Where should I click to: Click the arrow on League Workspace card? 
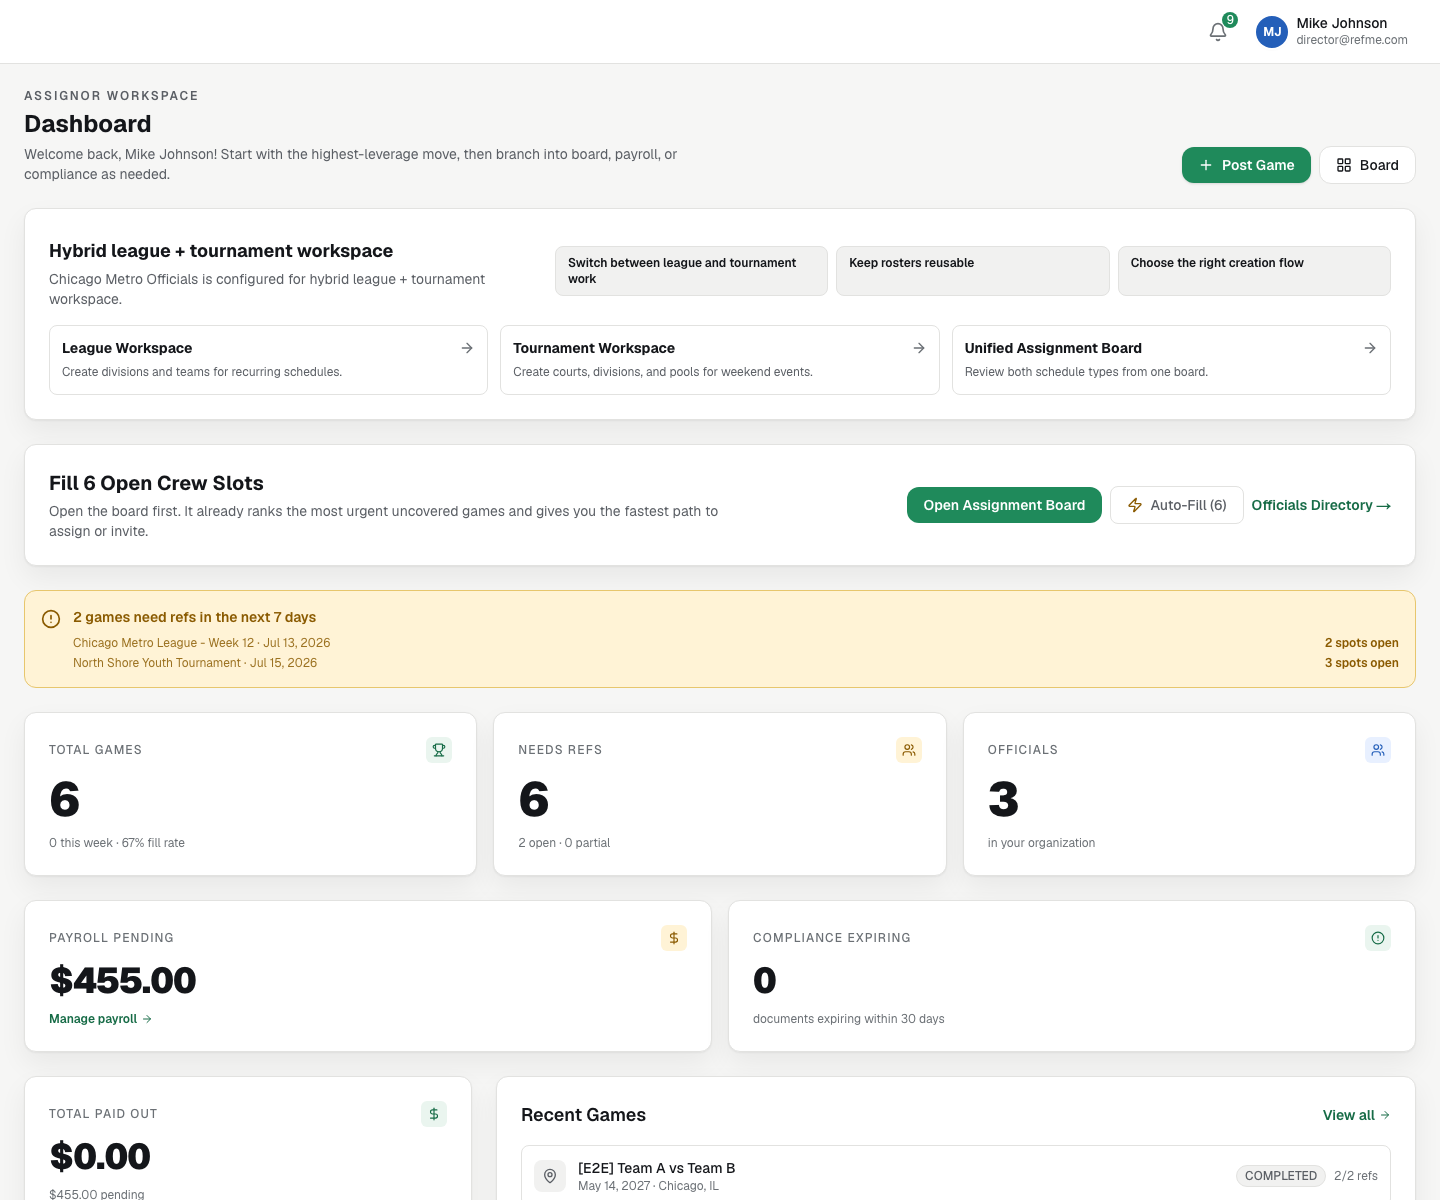(467, 348)
